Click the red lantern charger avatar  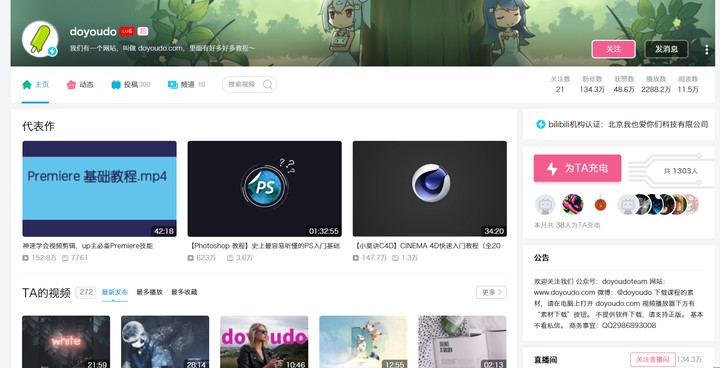point(600,204)
